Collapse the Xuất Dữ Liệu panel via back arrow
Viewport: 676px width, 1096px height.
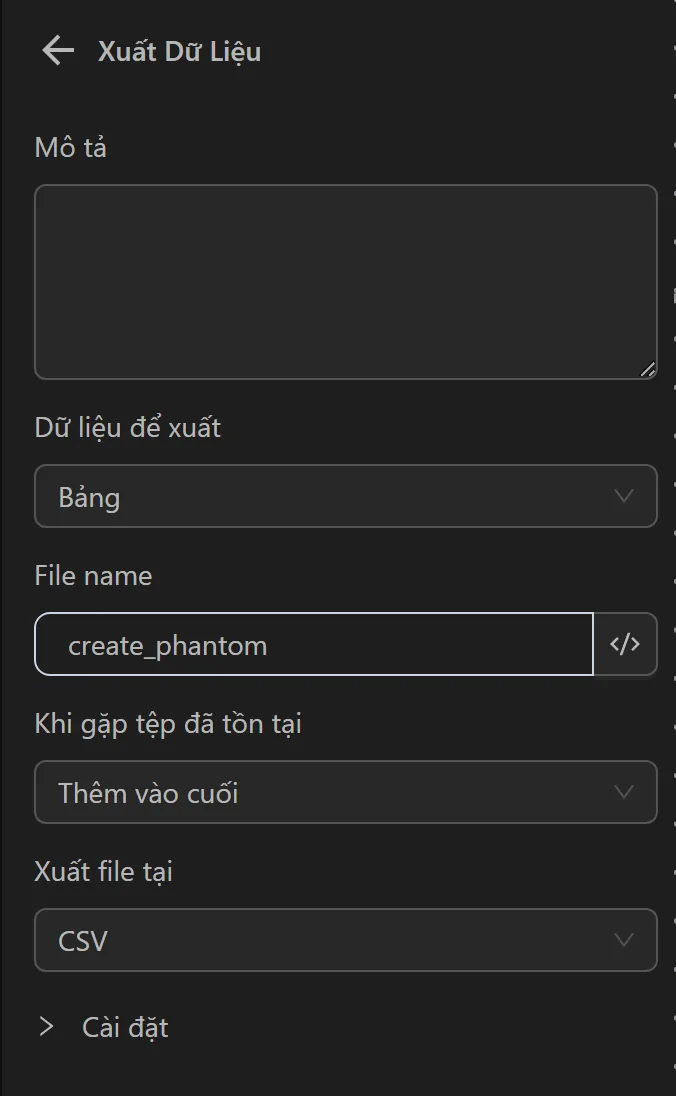click(x=57, y=51)
